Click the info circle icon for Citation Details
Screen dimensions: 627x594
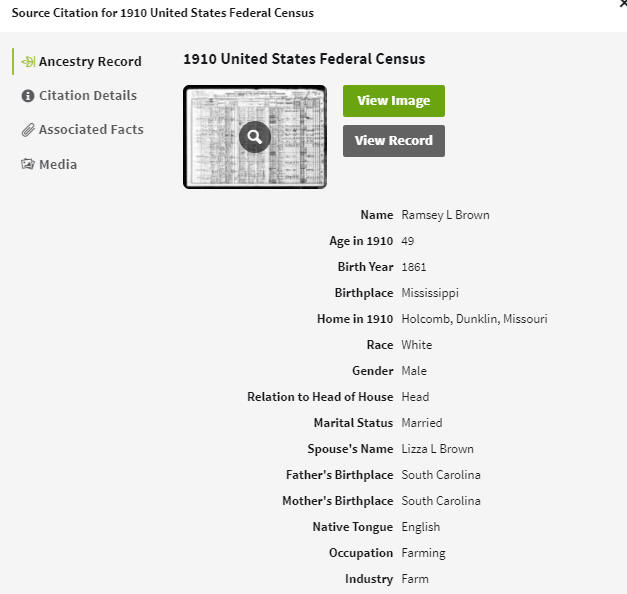(x=28, y=96)
